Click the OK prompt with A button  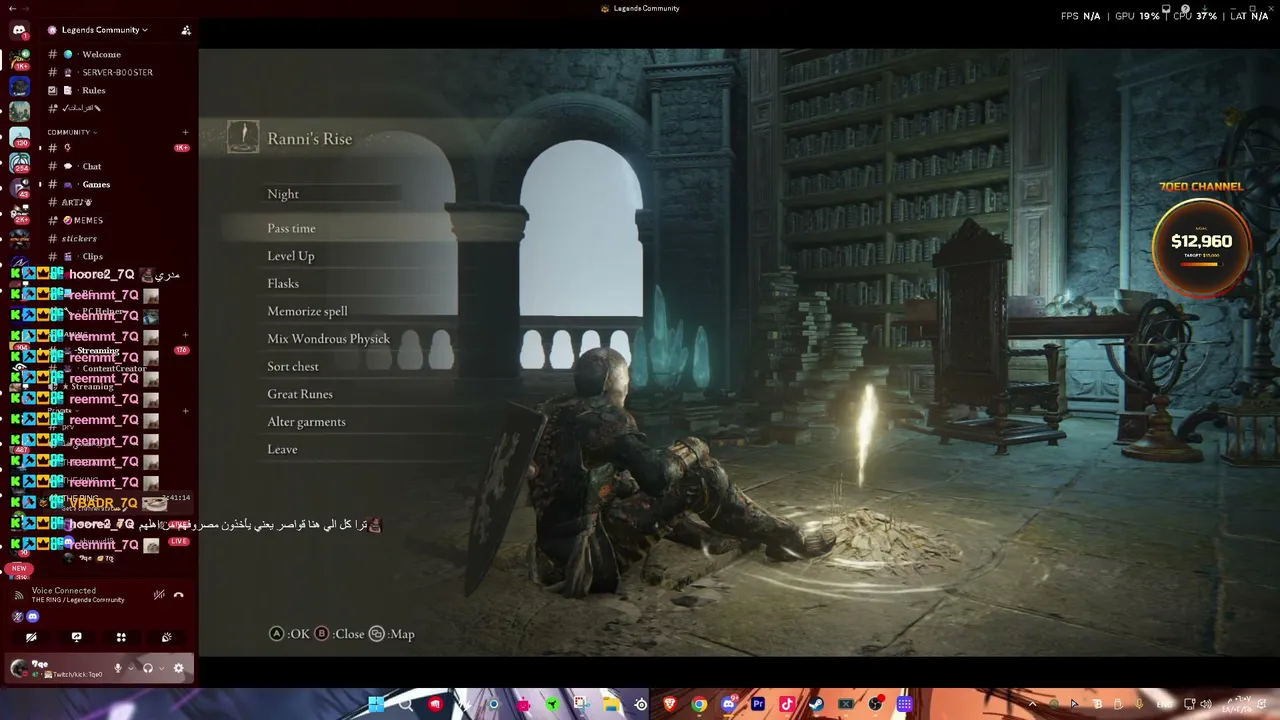coord(289,634)
